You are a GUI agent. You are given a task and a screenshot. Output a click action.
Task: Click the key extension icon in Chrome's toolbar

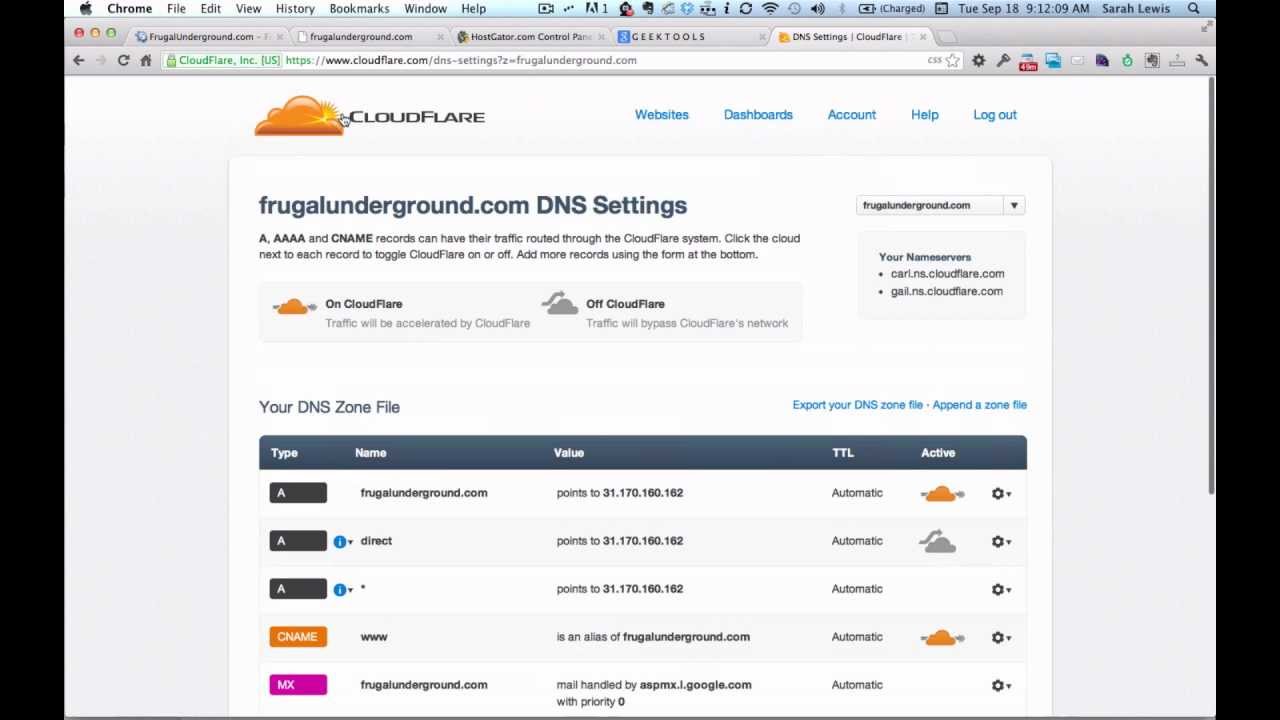[x=1003, y=61]
